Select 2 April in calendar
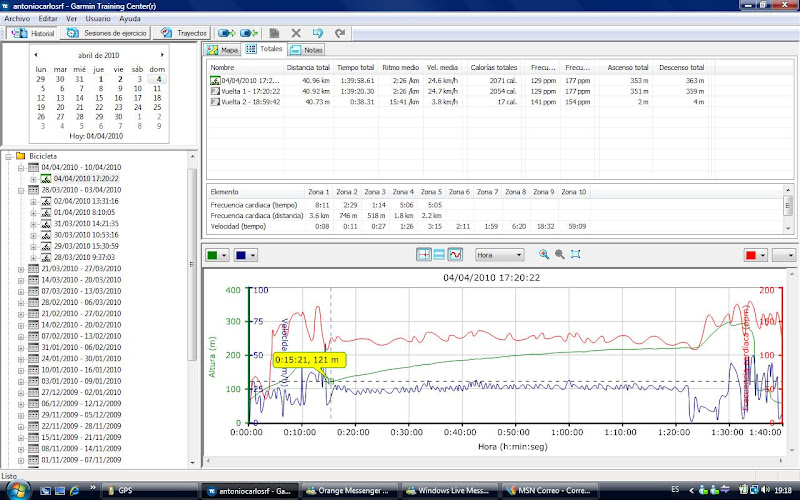 click(119, 79)
